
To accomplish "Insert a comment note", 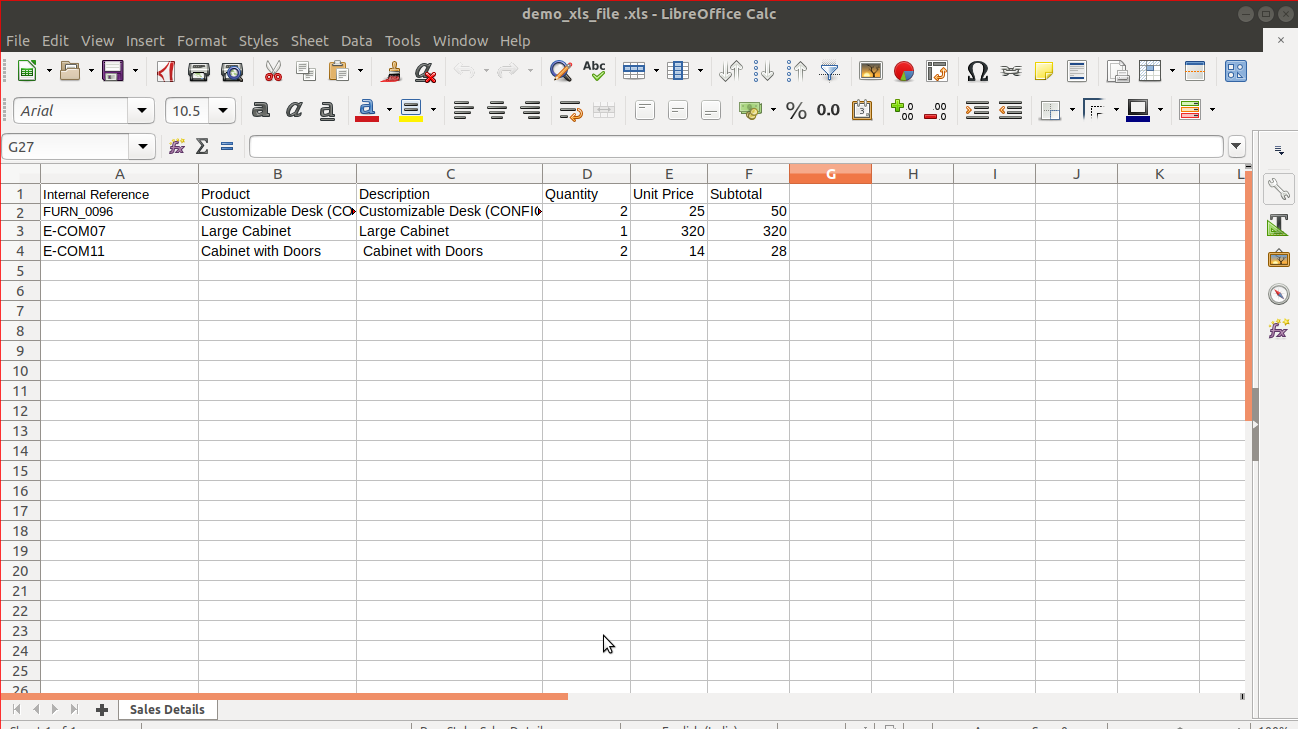I will tap(1044, 71).
